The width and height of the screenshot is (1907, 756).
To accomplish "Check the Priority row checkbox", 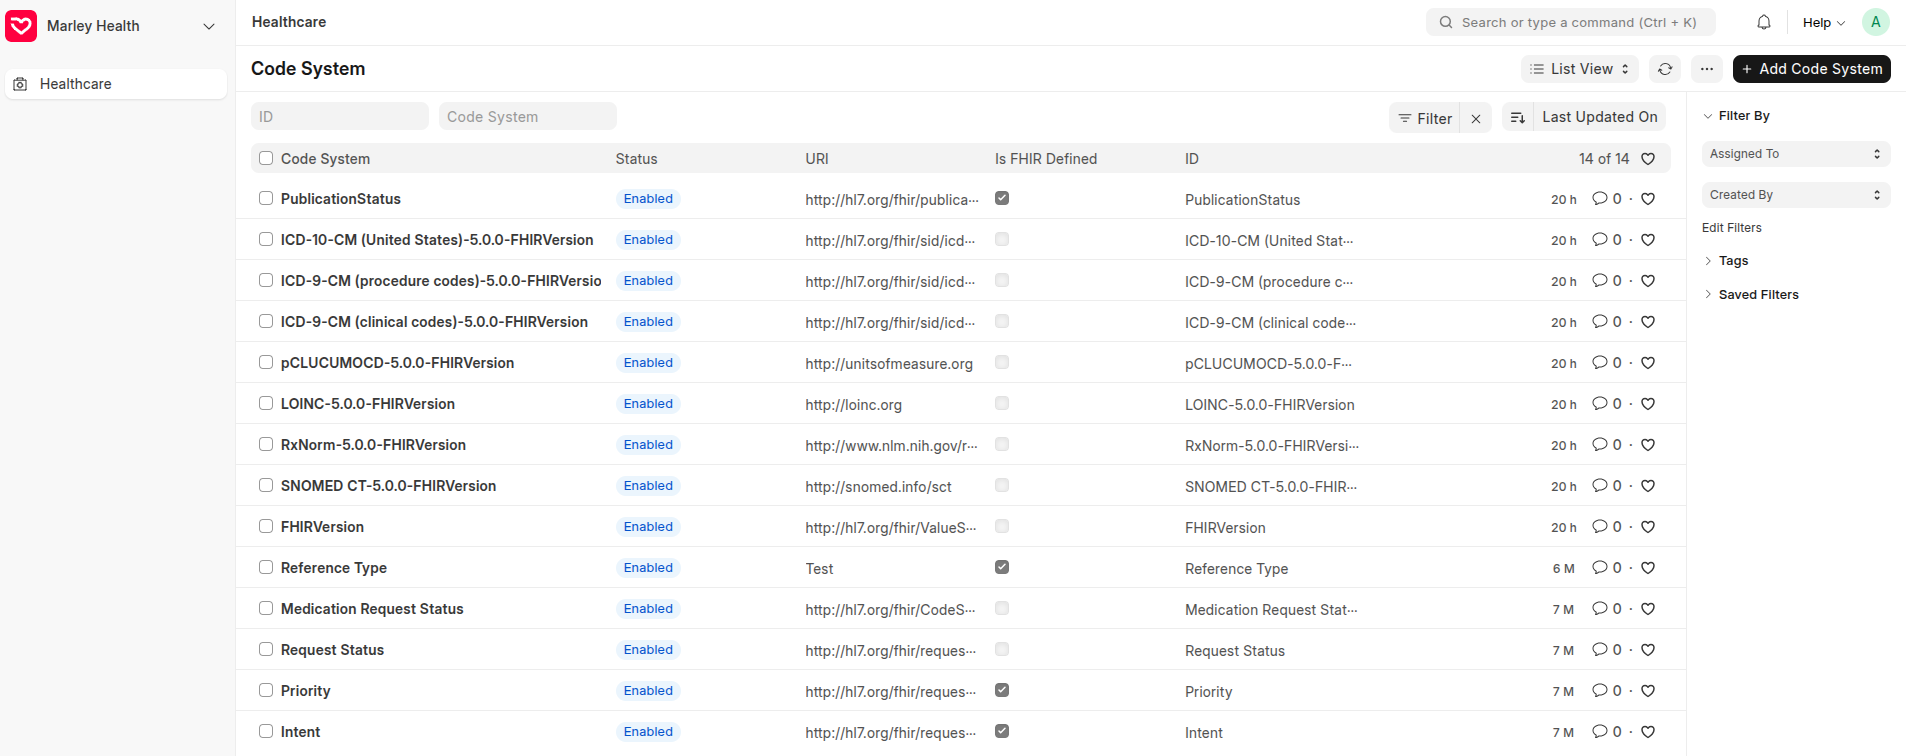I will point(266,690).
